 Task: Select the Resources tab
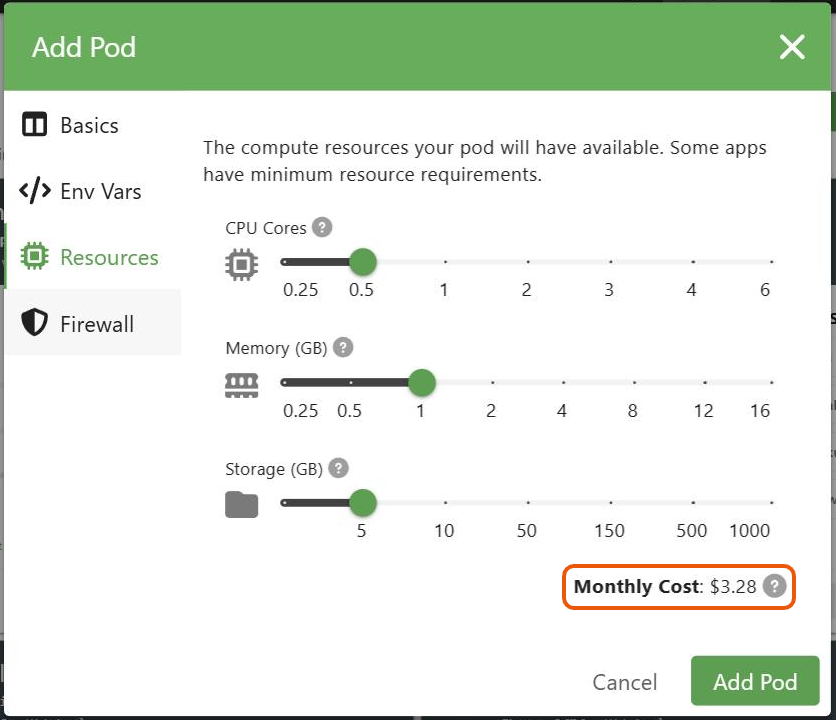pos(93,257)
